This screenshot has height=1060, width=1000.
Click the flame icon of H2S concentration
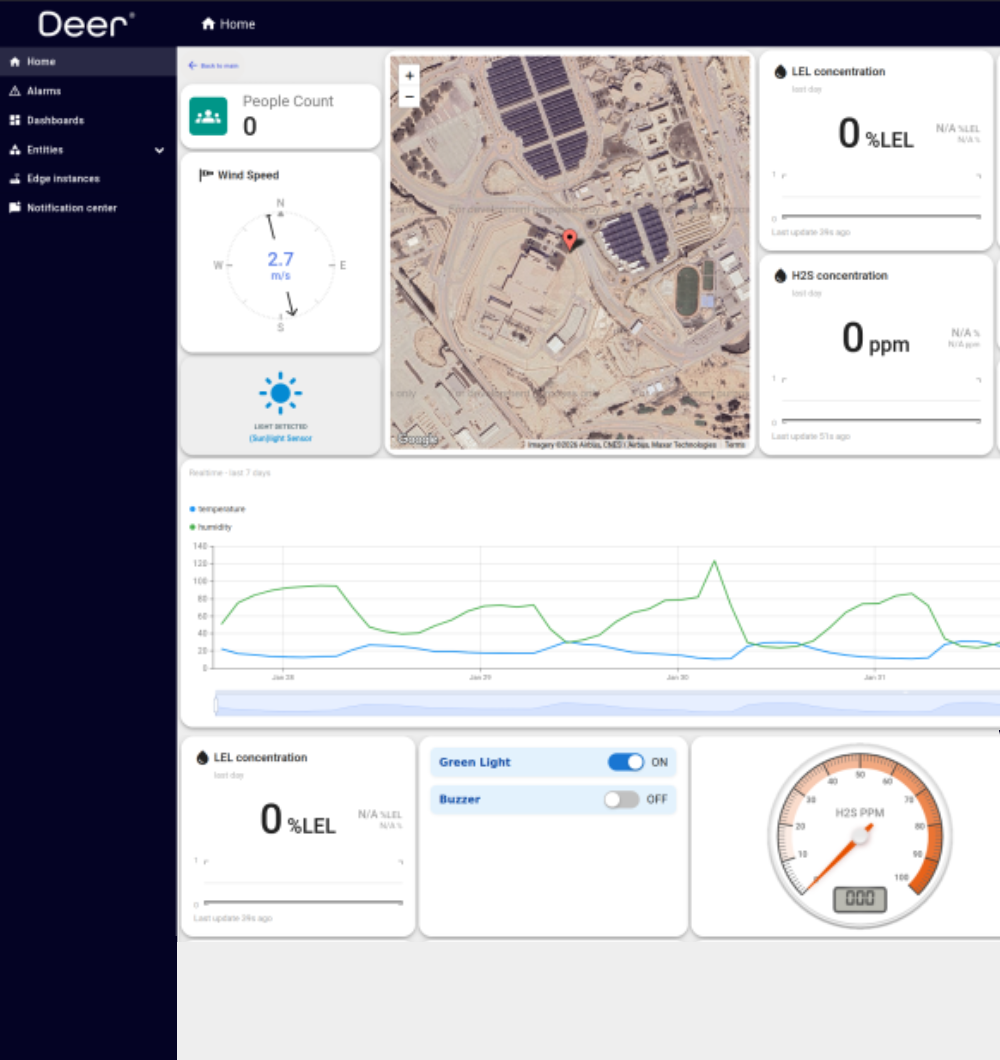click(x=780, y=276)
